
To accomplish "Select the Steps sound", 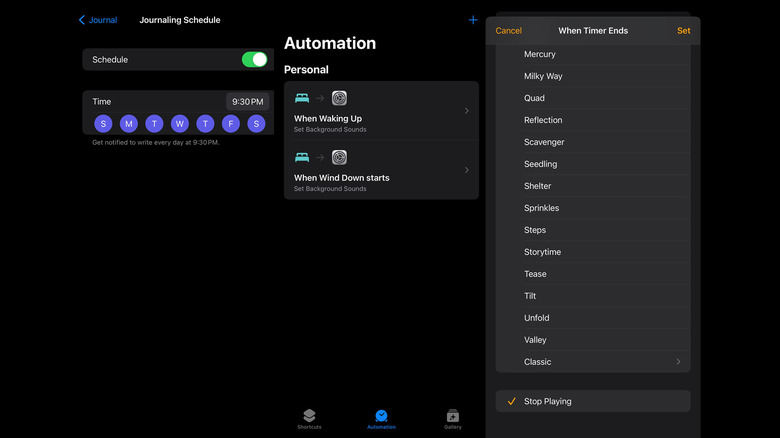I will coord(593,230).
